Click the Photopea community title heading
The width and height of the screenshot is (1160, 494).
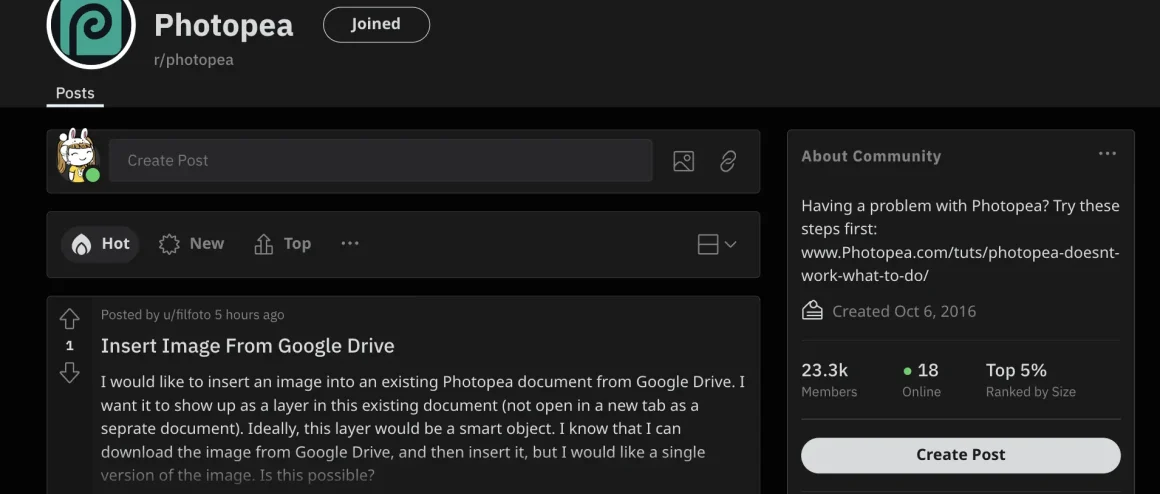coord(223,26)
